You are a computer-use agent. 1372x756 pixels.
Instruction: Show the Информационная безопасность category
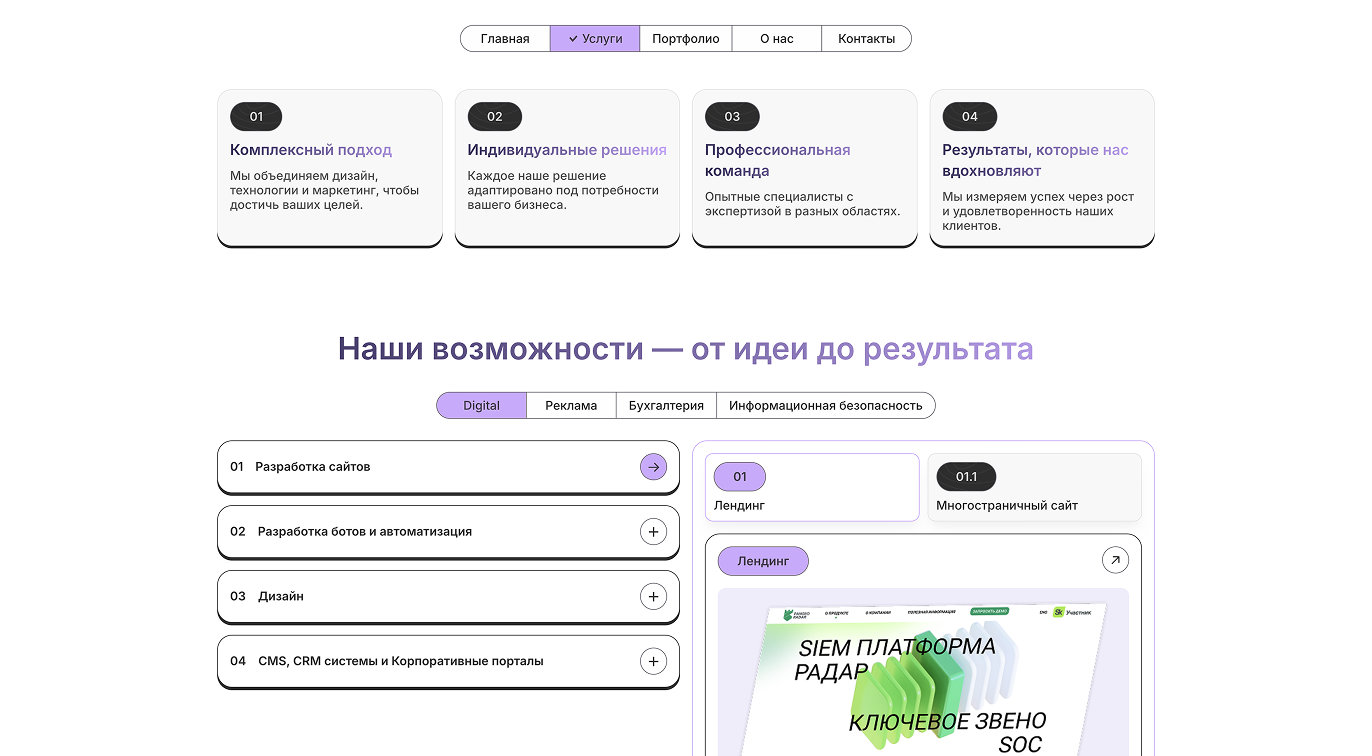(825, 406)
